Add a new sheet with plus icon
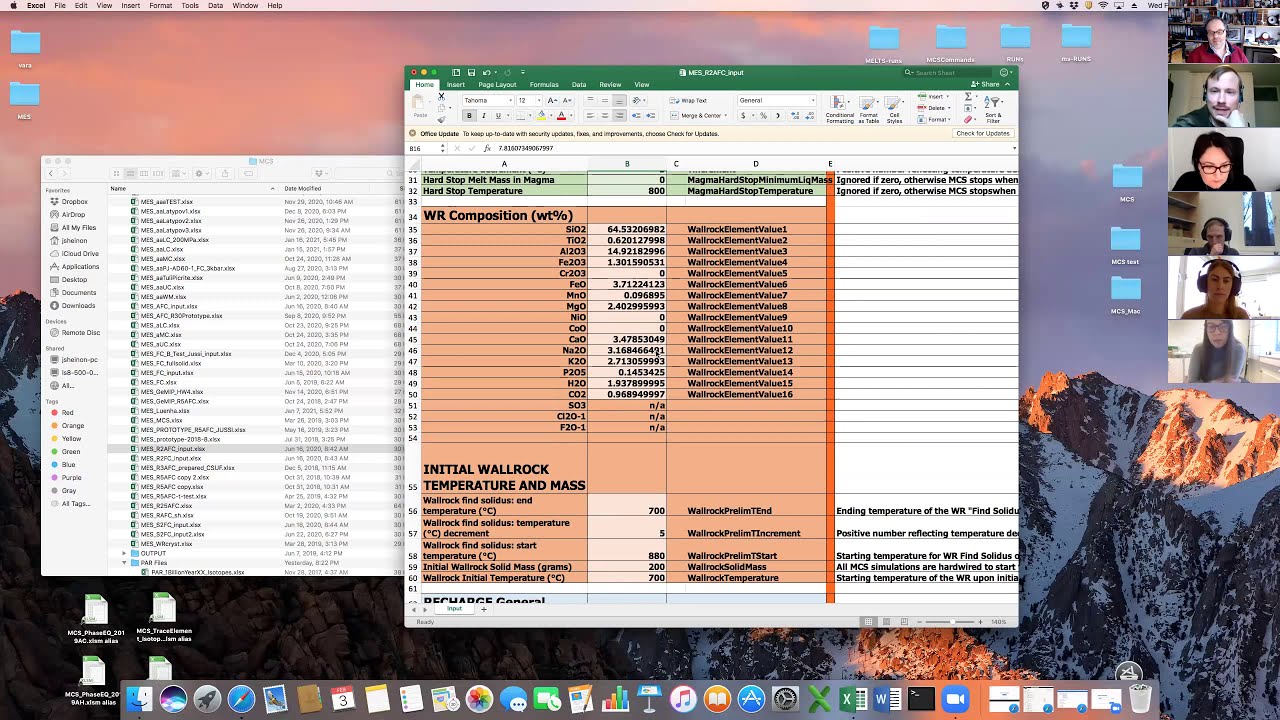Image resolution: width=1280 pixels, height=720 pixels. pyautogui.click(x=484, y=609)
